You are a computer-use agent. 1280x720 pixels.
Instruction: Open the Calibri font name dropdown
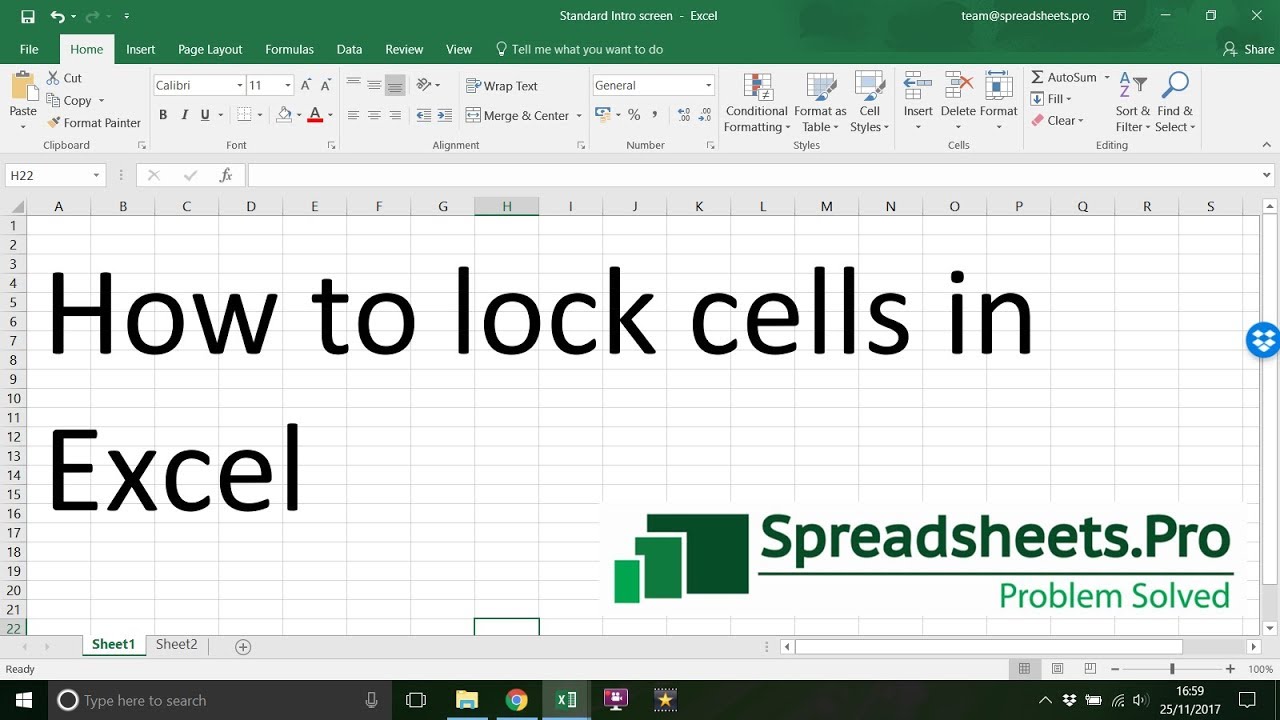point(240,86)
